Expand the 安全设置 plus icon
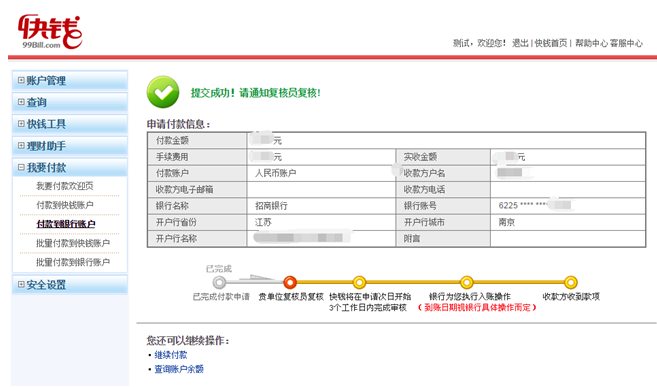Viewport: 657px width, 387px height. click(21, 284)
